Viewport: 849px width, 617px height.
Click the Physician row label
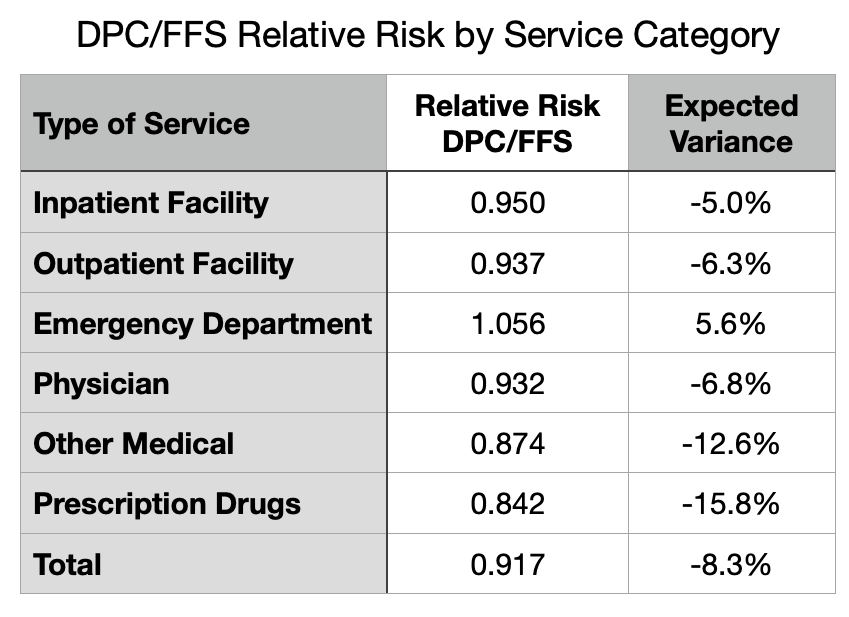click(x=101, y=383)
